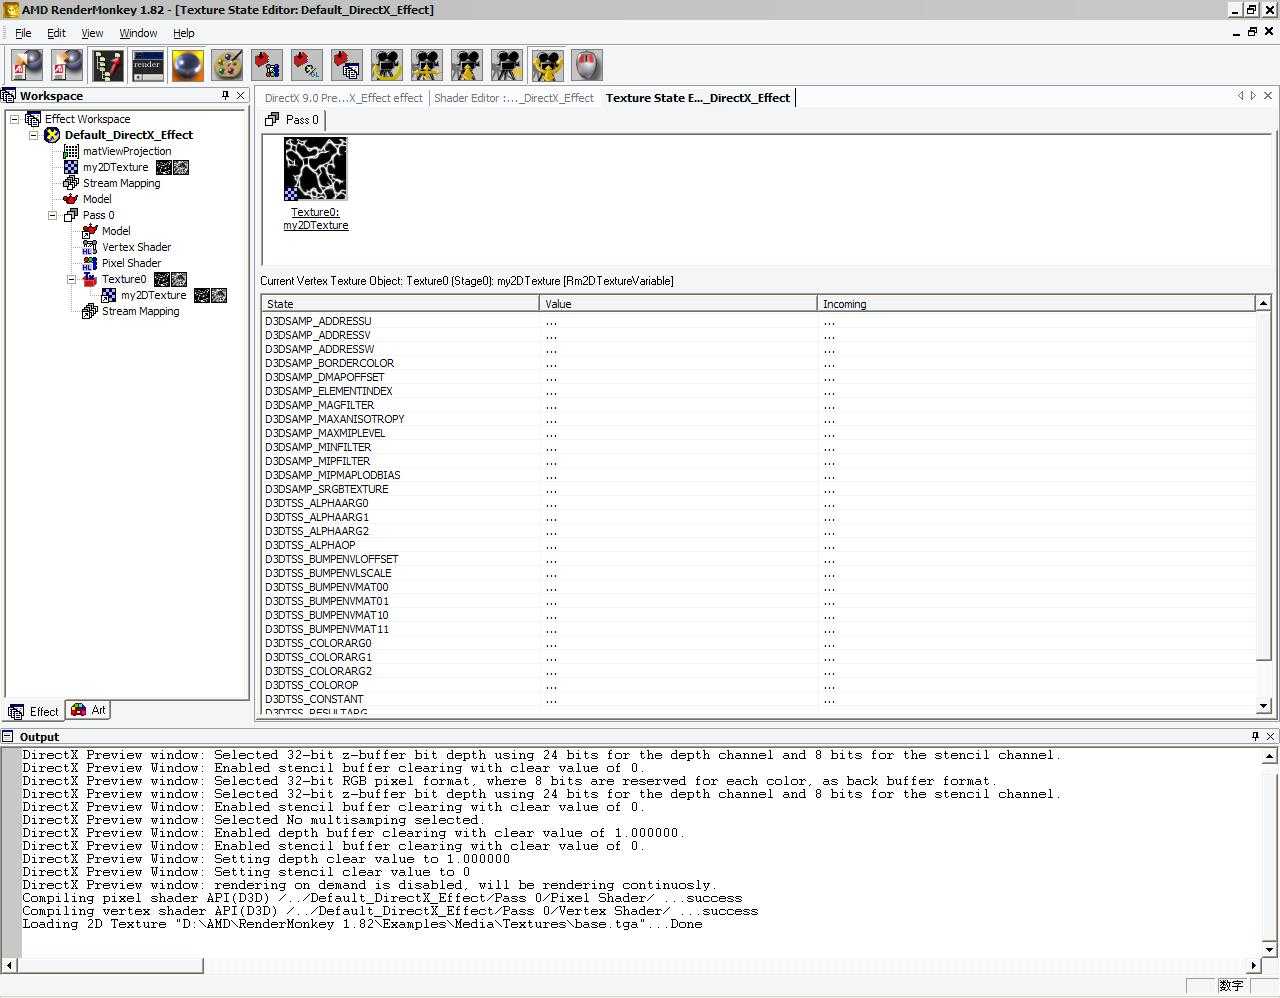1280x998 pixels.
Task: Click the Value cell of D3DTSS_ALPHAOP
Action: click(x=678, y=545)
